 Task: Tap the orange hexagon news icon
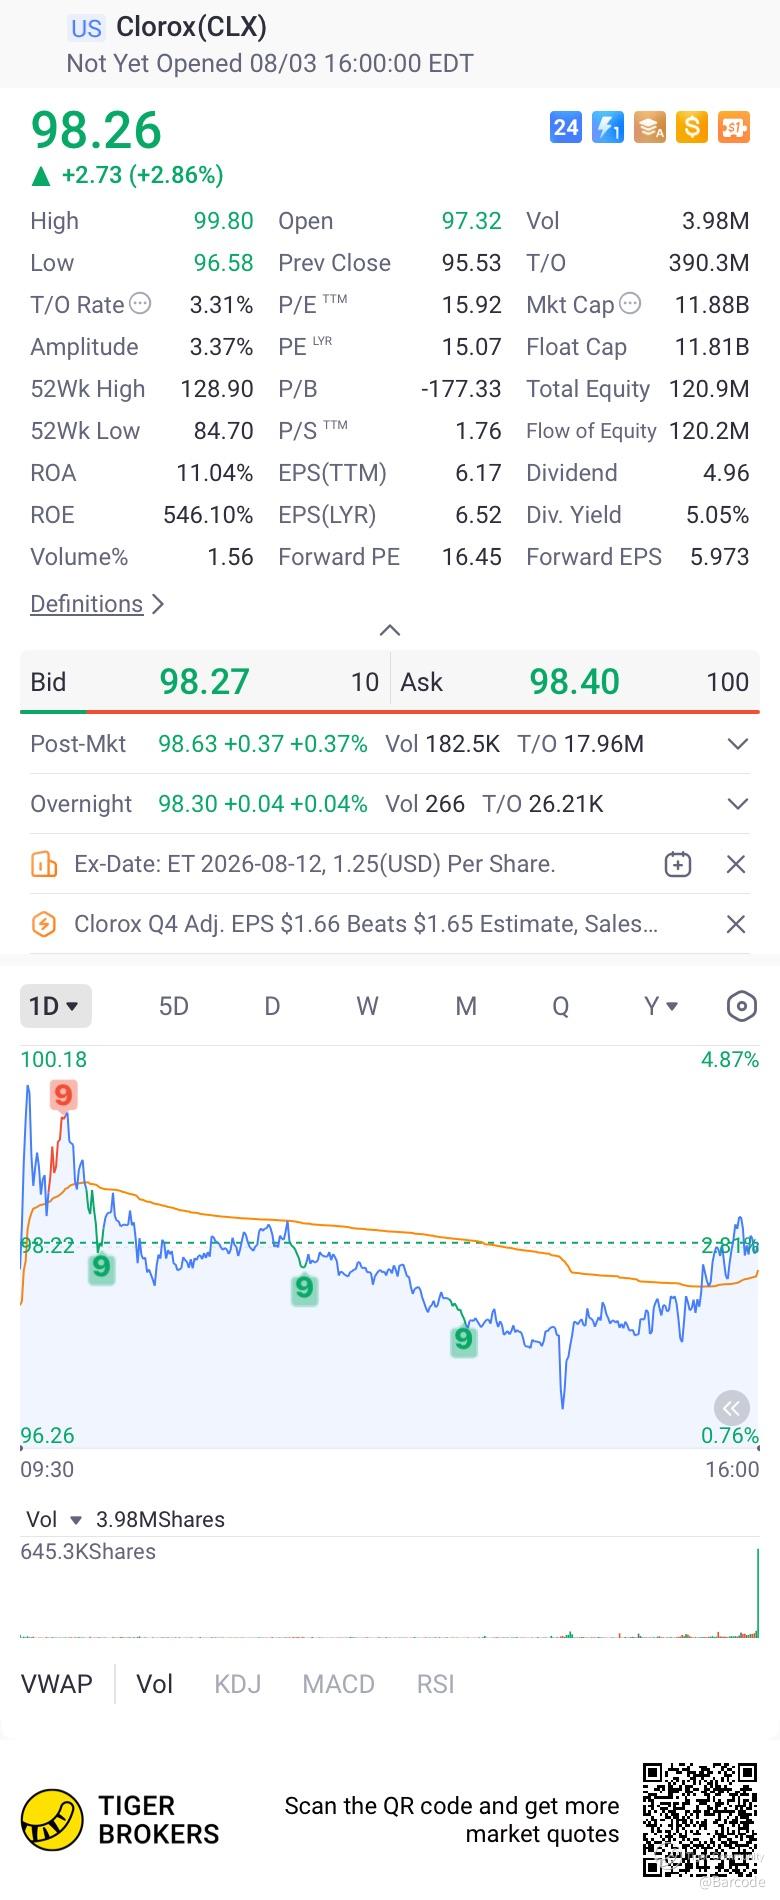click(44, 924)
